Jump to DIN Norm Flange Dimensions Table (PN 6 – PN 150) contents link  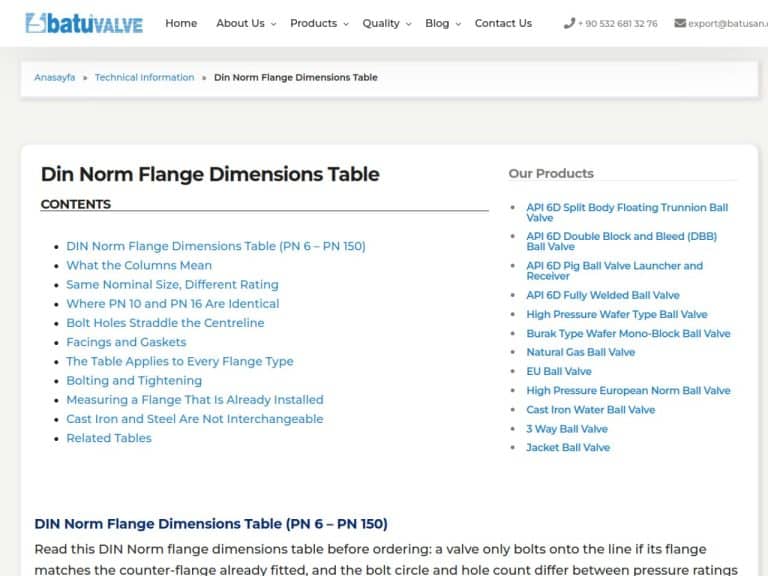tap(216, 246)
